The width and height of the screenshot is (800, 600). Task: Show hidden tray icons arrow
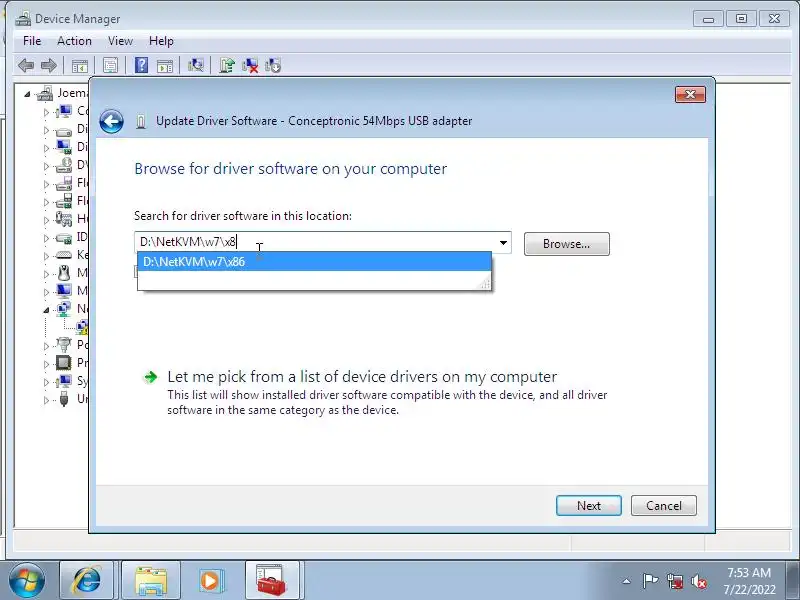[627, 581]
